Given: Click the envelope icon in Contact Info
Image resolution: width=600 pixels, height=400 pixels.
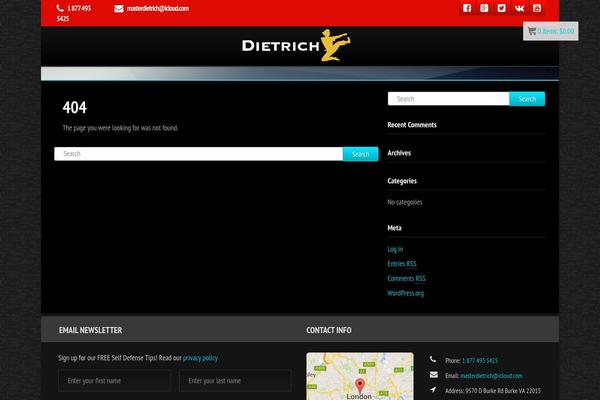Looking at the screenshot, I should [x=434, y=375].
